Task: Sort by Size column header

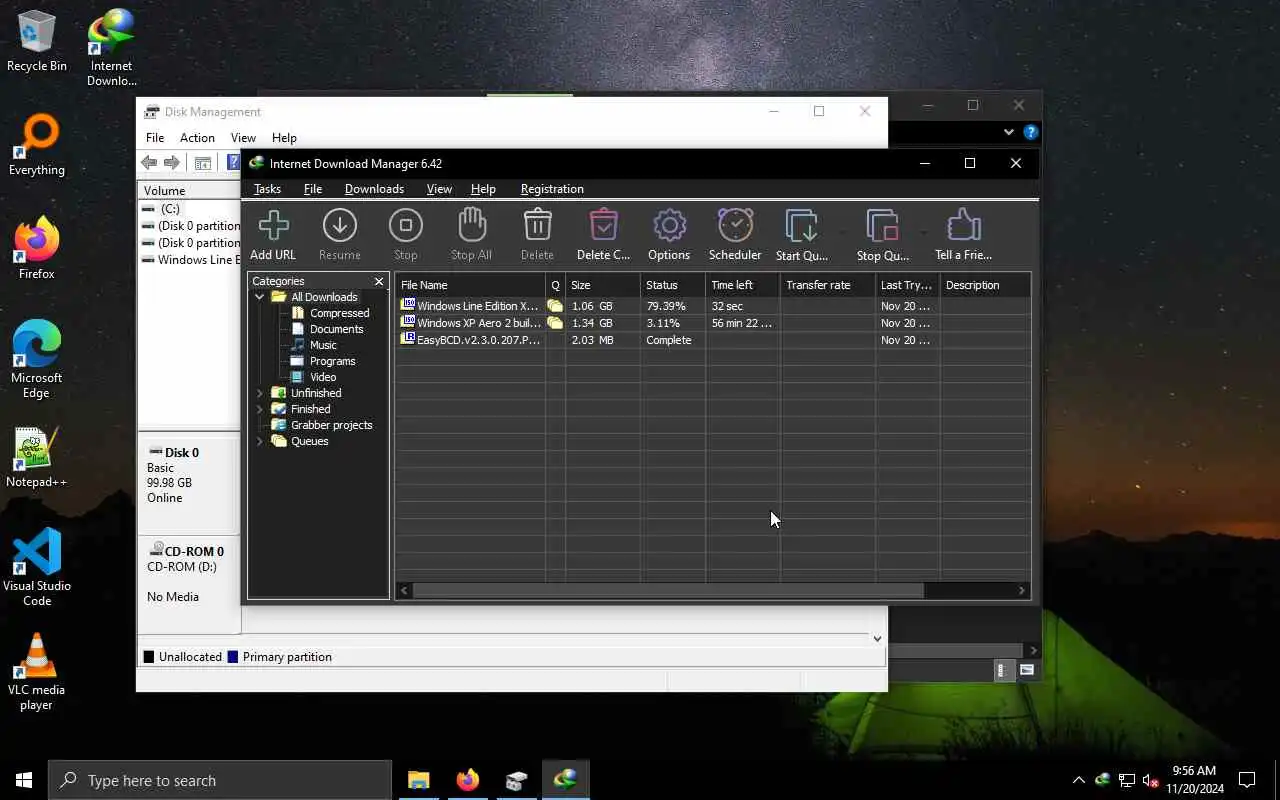Action: [x=603, y=285]
